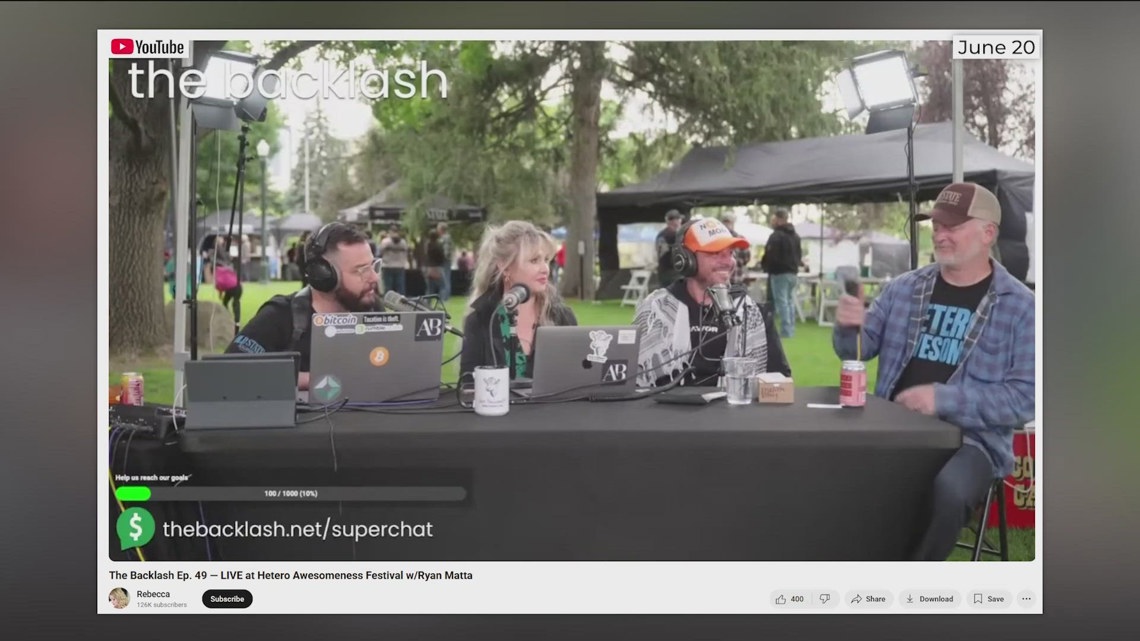Click the video title text
The image size is (1140, 641).
(x=291, y=575)
